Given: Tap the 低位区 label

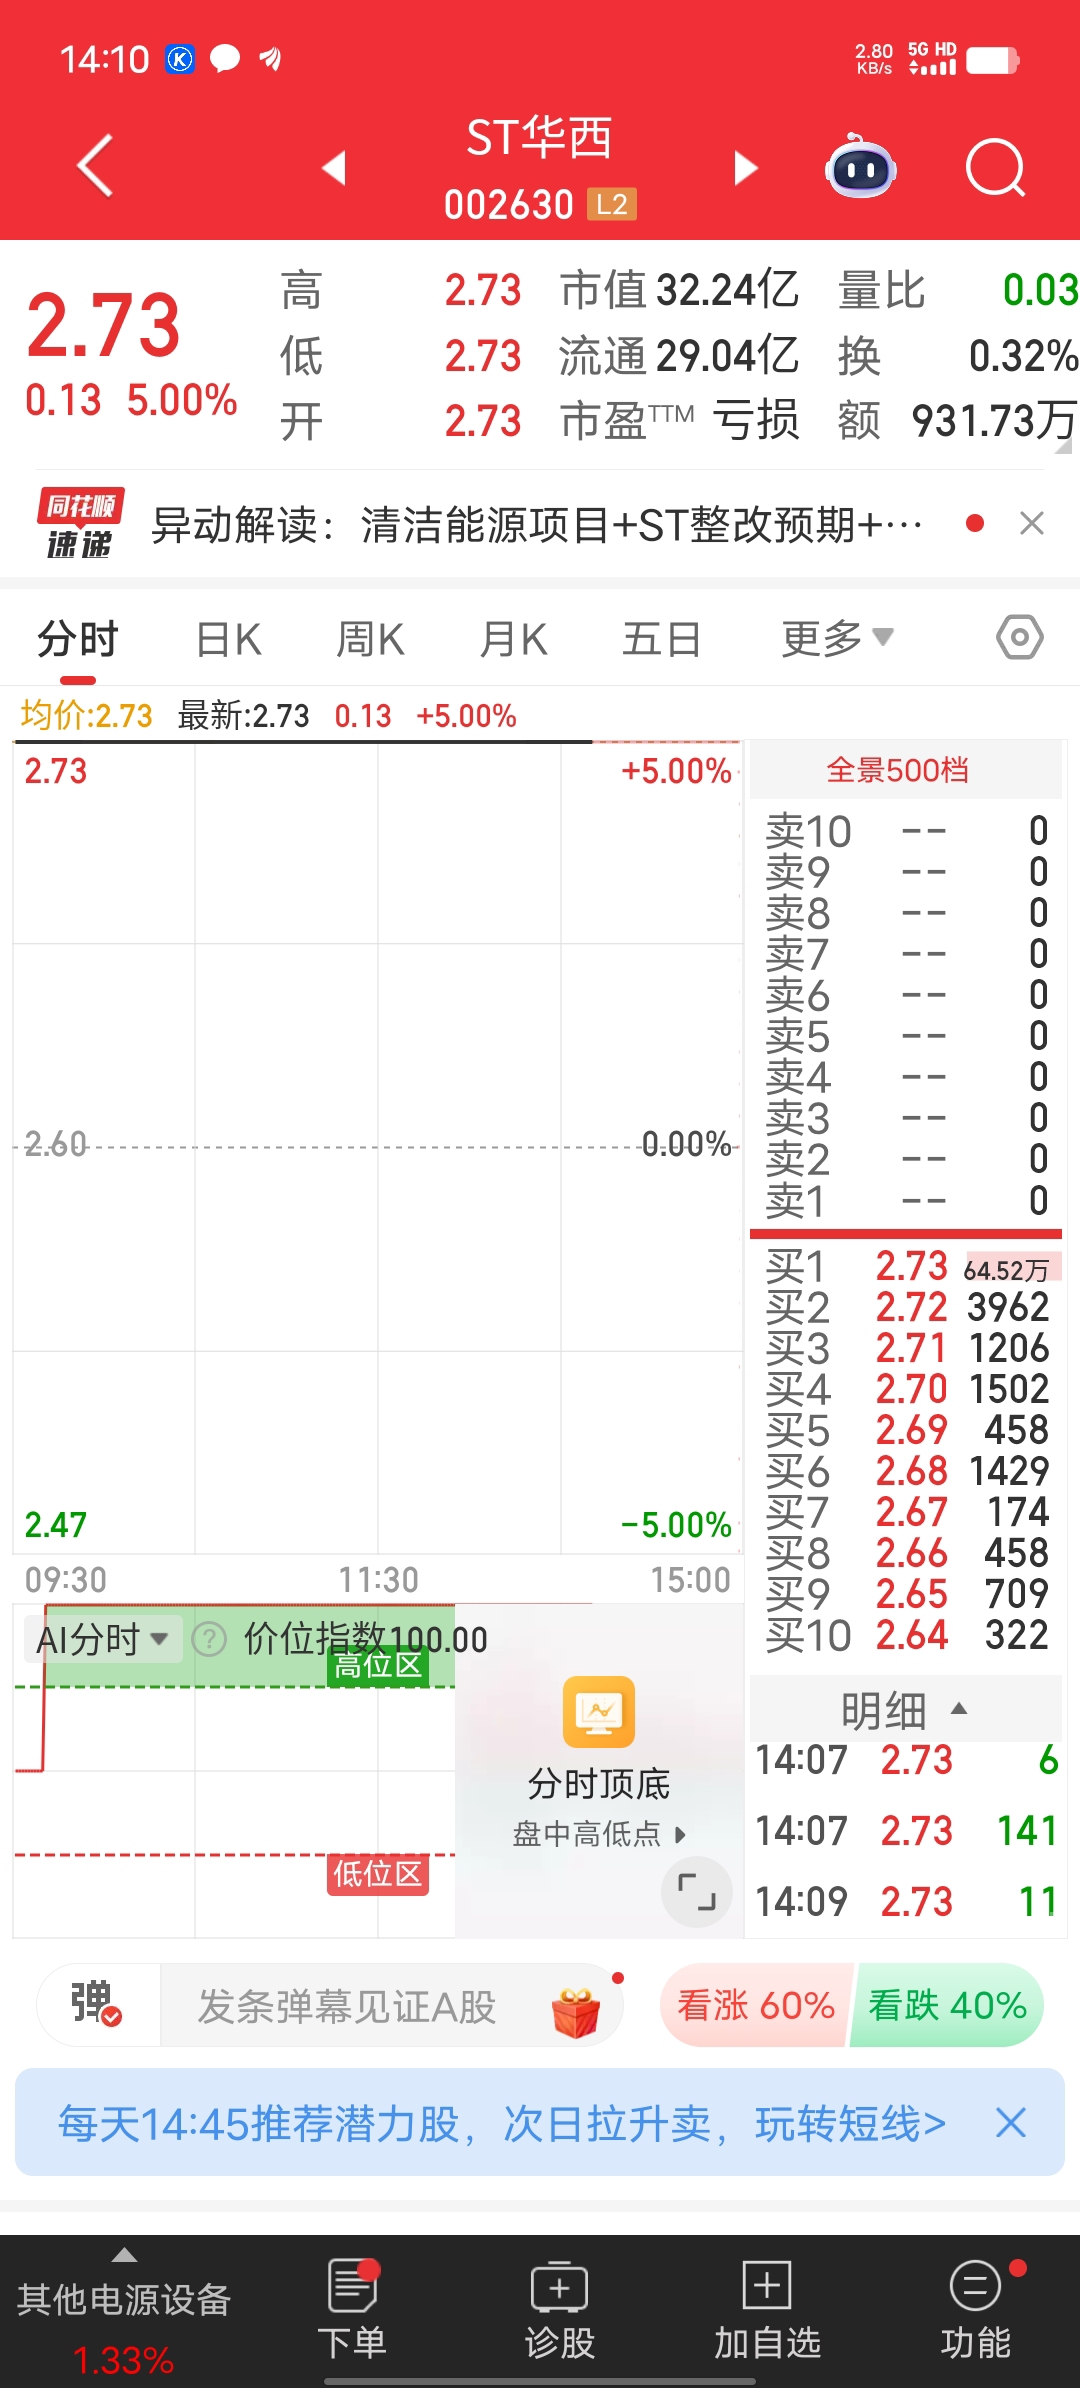Looking at the screenshot, I should 378,1873.
